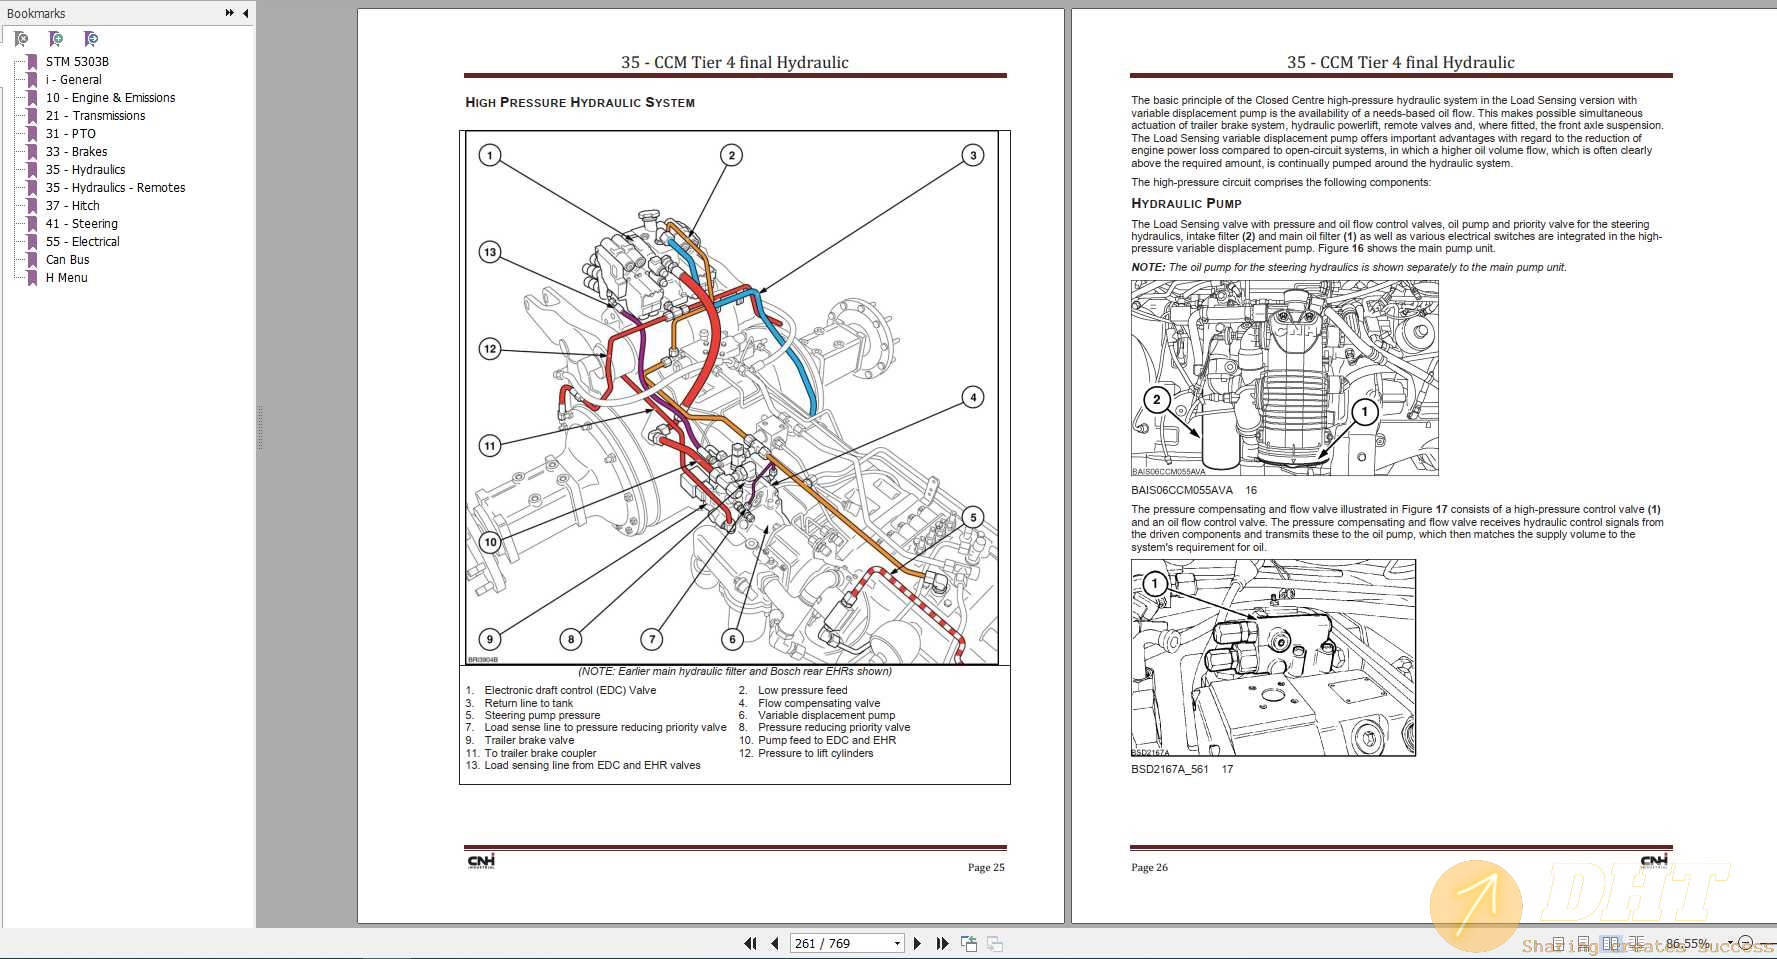Open the H Menu bookmark

click(x=65, y=277)
